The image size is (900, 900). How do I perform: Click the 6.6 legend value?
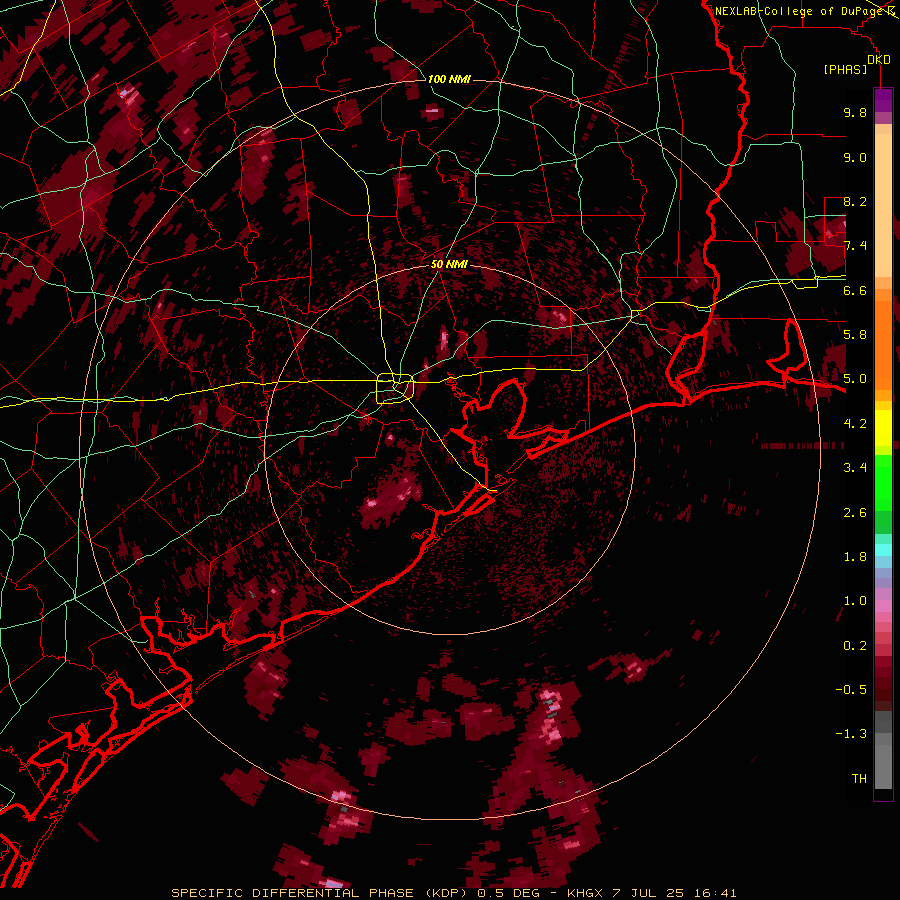pos(855,290)
